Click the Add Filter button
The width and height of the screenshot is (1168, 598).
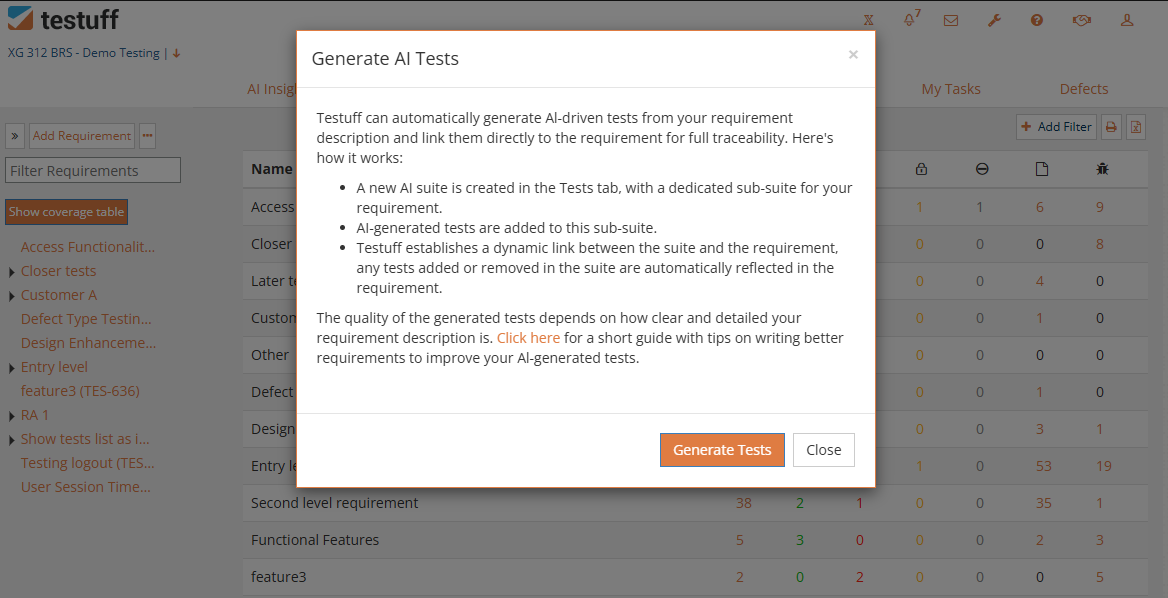pyautogui.click(x=1056, y=127)
